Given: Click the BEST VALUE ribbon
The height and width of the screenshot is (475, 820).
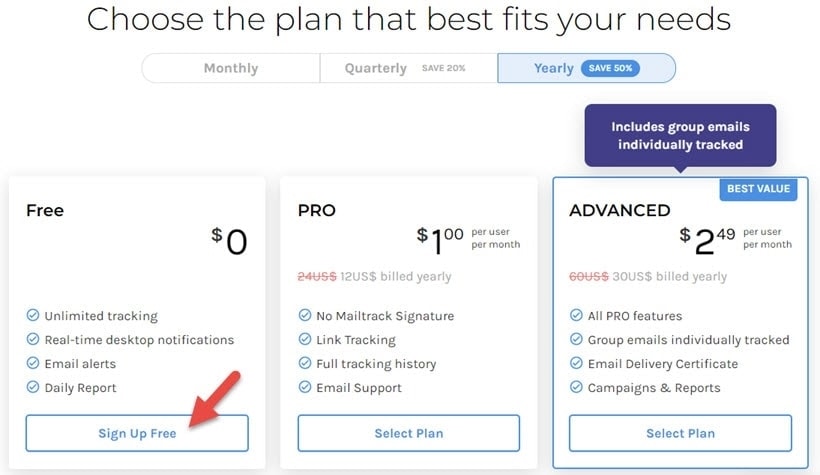Looking at the screenshot, I should pyautogui.click(x=758, y=189).
